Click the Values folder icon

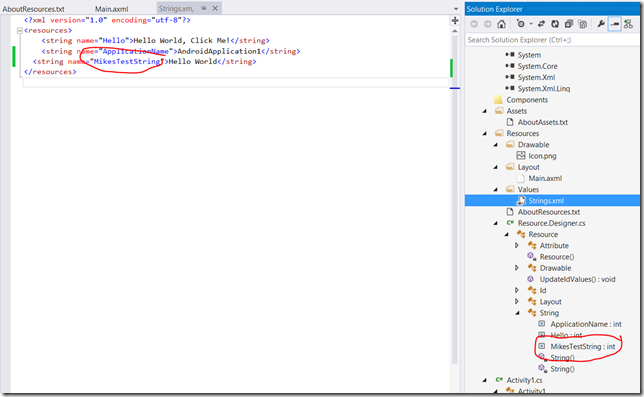pyautogui.click(x=510, y=189)
